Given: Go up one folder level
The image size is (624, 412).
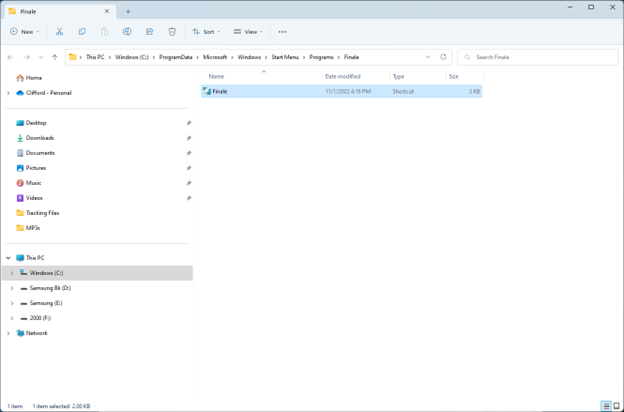Looking at the screenshot, I should [54, 57].
